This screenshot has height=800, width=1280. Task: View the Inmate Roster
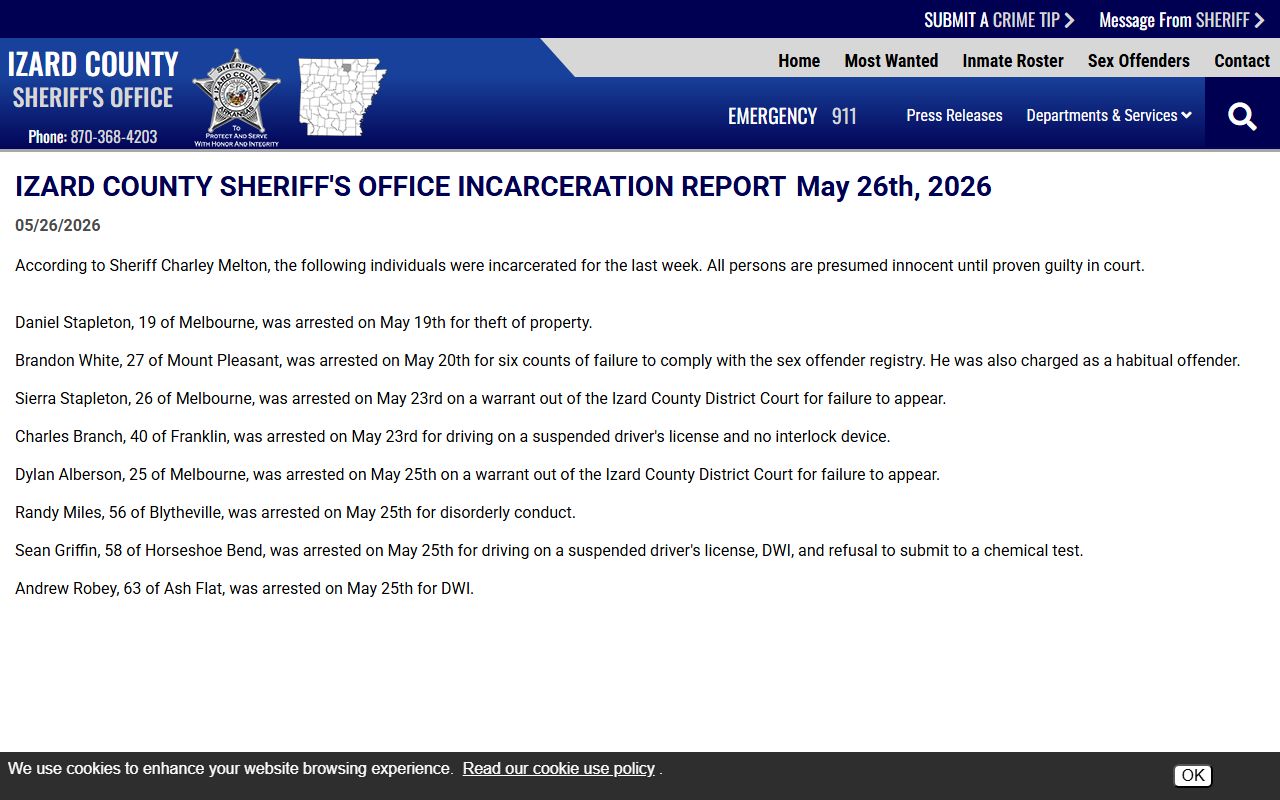click(1013, 61)
